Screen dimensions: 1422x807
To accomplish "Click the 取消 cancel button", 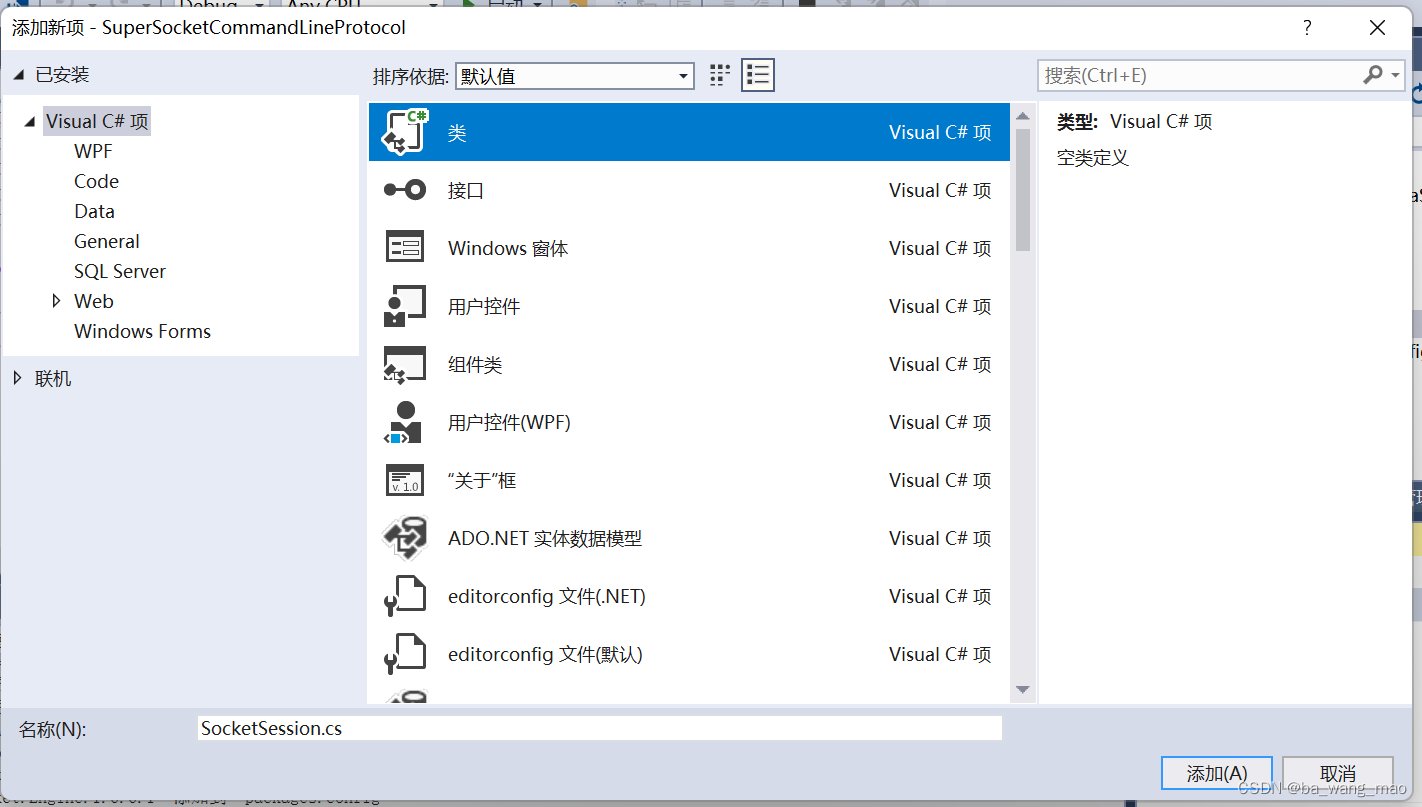I will (x=1338, y=773).
